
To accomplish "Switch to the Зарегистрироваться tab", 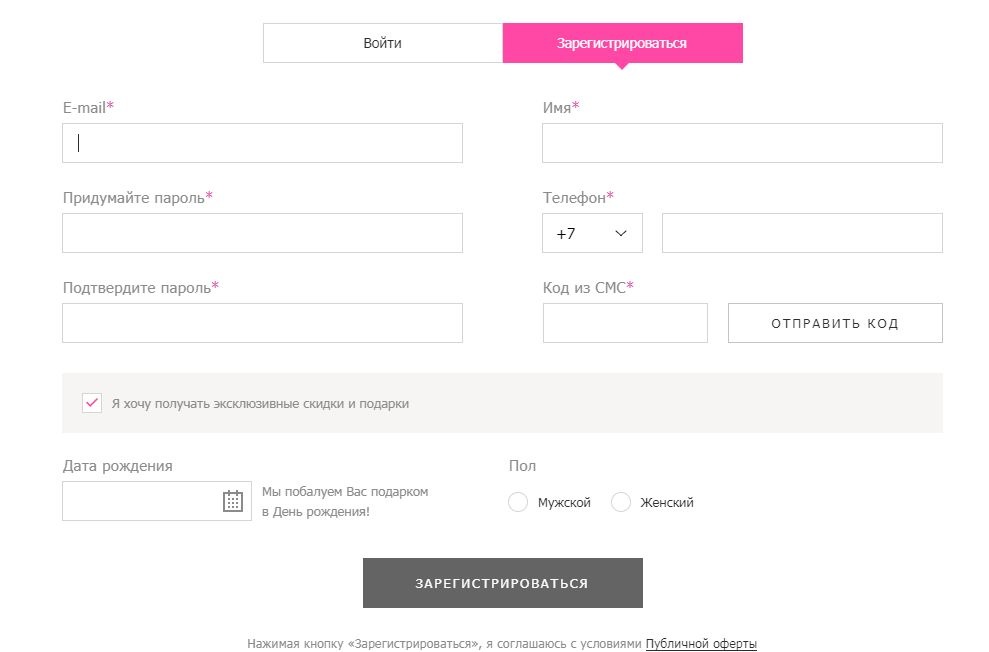I will point(621,42).
